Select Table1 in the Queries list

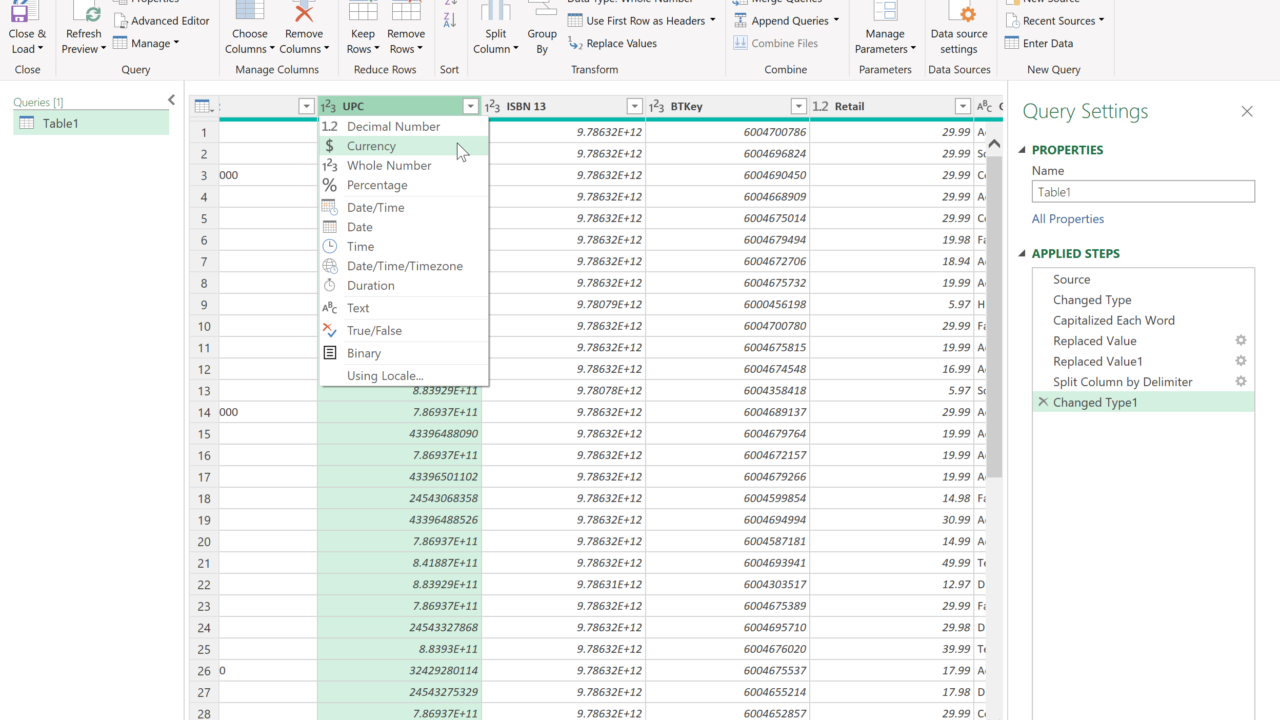60,123
